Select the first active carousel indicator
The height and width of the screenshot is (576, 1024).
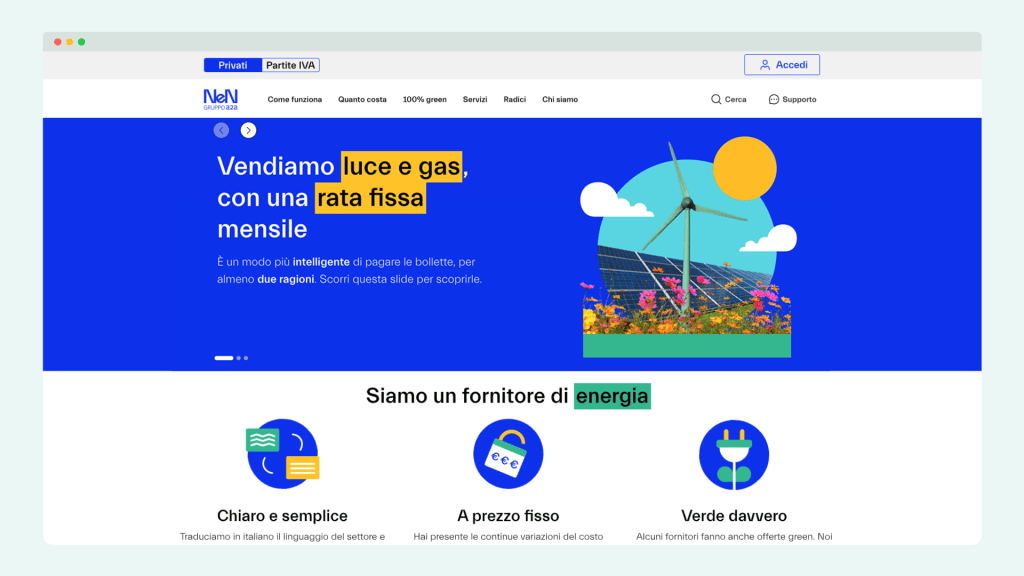coord(224,358)
